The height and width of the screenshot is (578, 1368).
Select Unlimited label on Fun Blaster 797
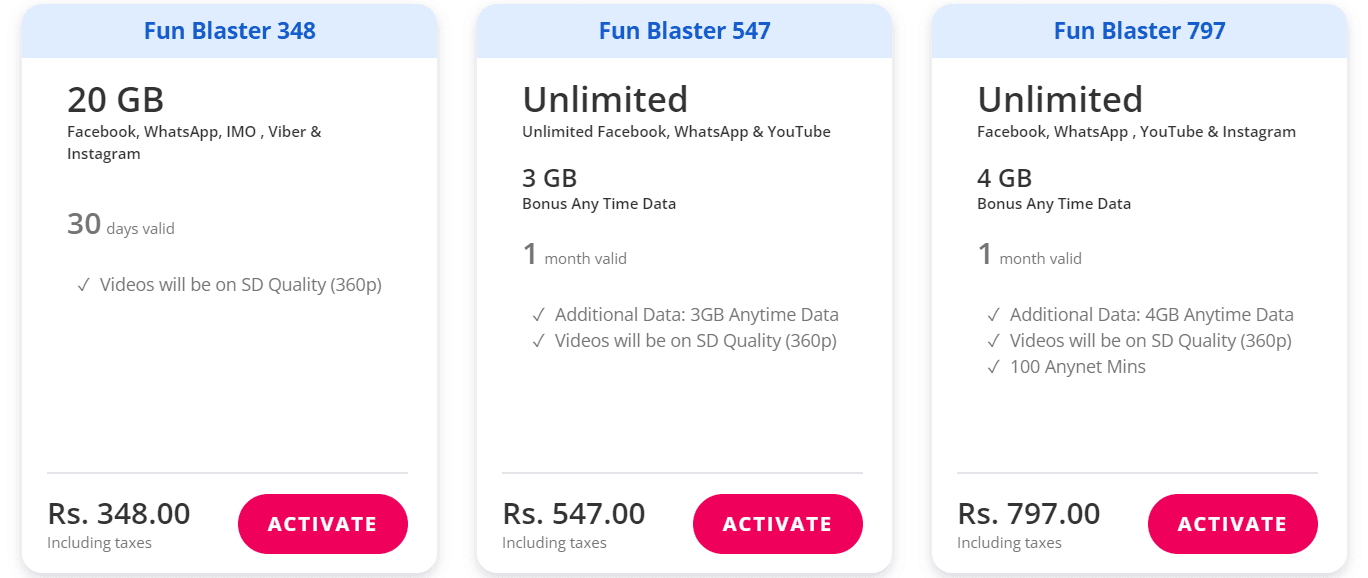pyautogui.click(x=1060, y=99)
